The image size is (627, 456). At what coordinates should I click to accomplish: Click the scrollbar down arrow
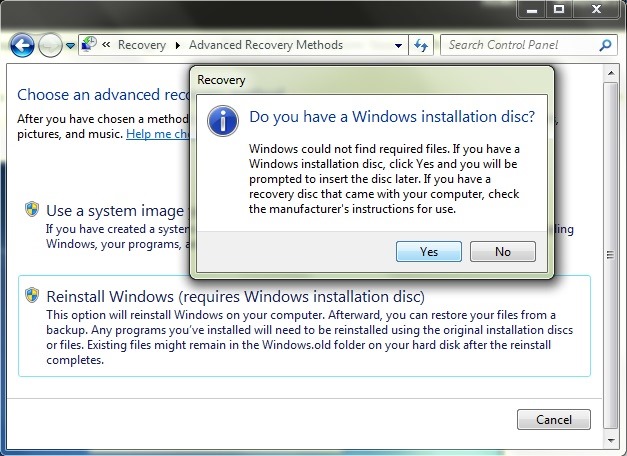tap(611, 440)
